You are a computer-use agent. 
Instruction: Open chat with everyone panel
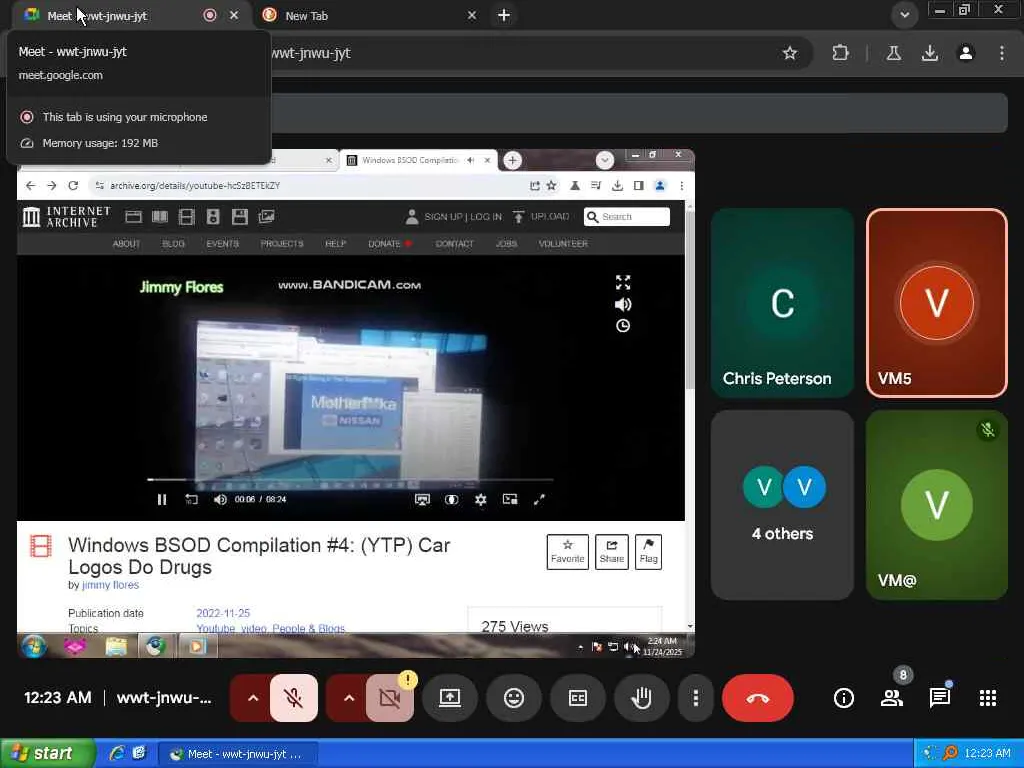tap(940, 698)
